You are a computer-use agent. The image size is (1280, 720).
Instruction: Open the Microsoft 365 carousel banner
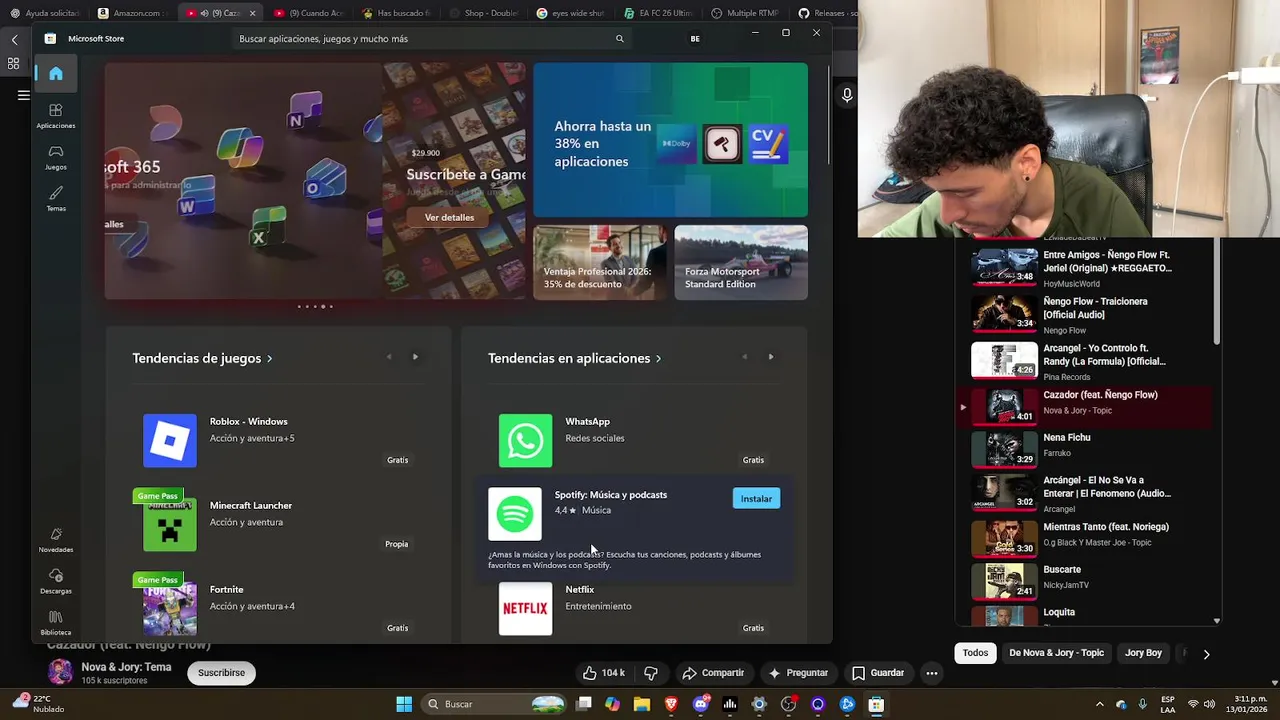tap(243, 181)
